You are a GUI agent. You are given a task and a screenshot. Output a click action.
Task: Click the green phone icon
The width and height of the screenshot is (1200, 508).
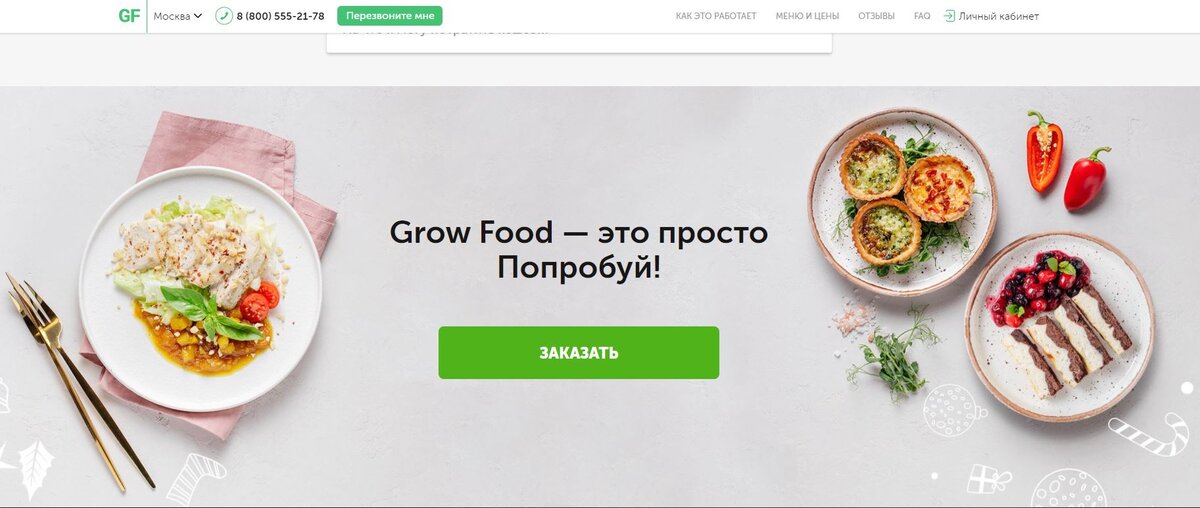(x=224, y=16)
